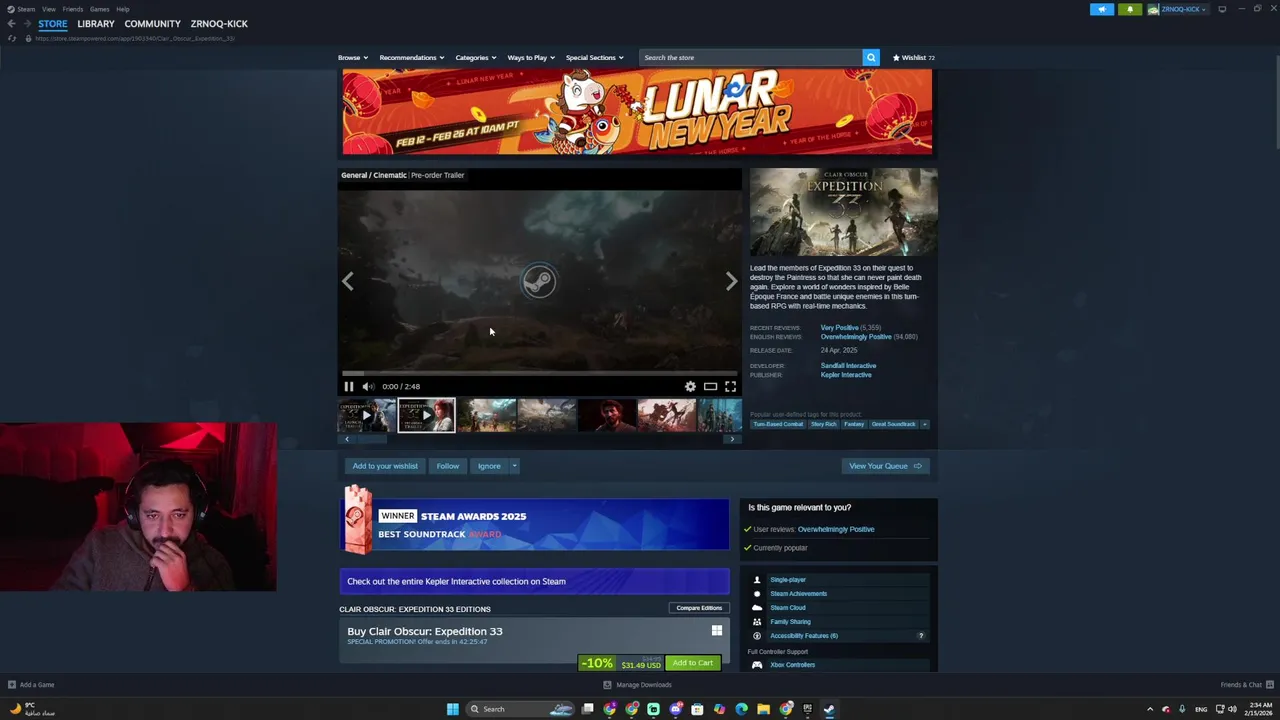1280x720 pixels.
Task: Mute the trailer volume icon
Action: point(368,386)
